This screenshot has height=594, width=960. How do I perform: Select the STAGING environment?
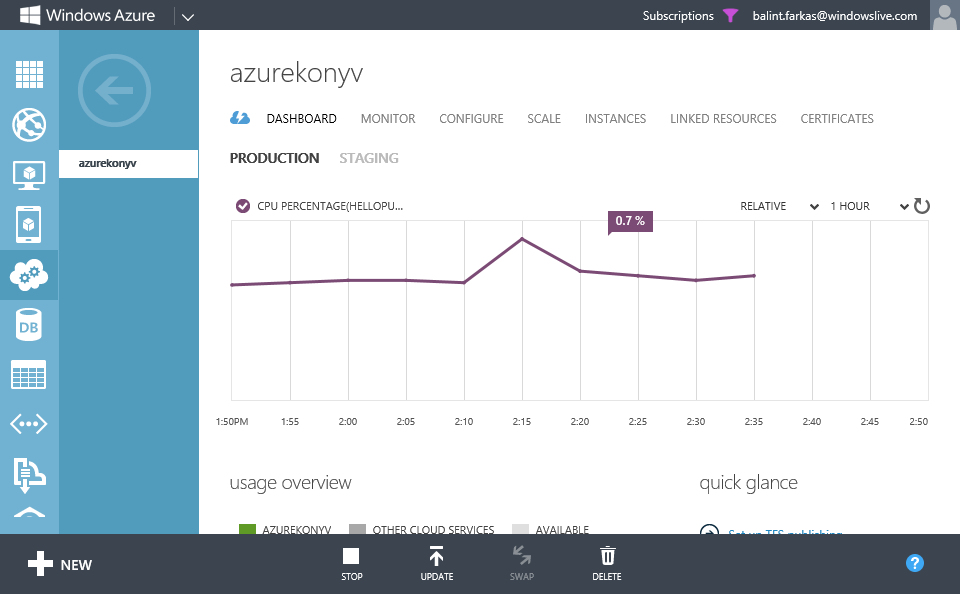click(369, 158)
